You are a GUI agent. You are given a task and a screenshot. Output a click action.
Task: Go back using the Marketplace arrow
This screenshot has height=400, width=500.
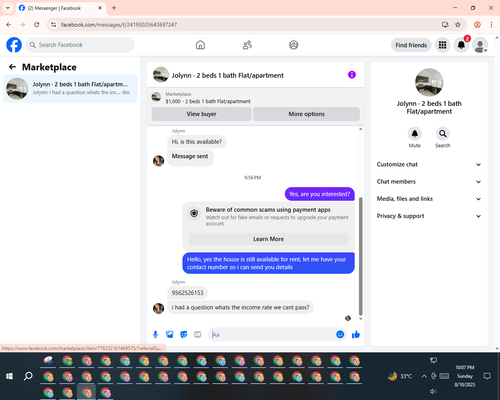pyautogui.click(x=12, y=67)
